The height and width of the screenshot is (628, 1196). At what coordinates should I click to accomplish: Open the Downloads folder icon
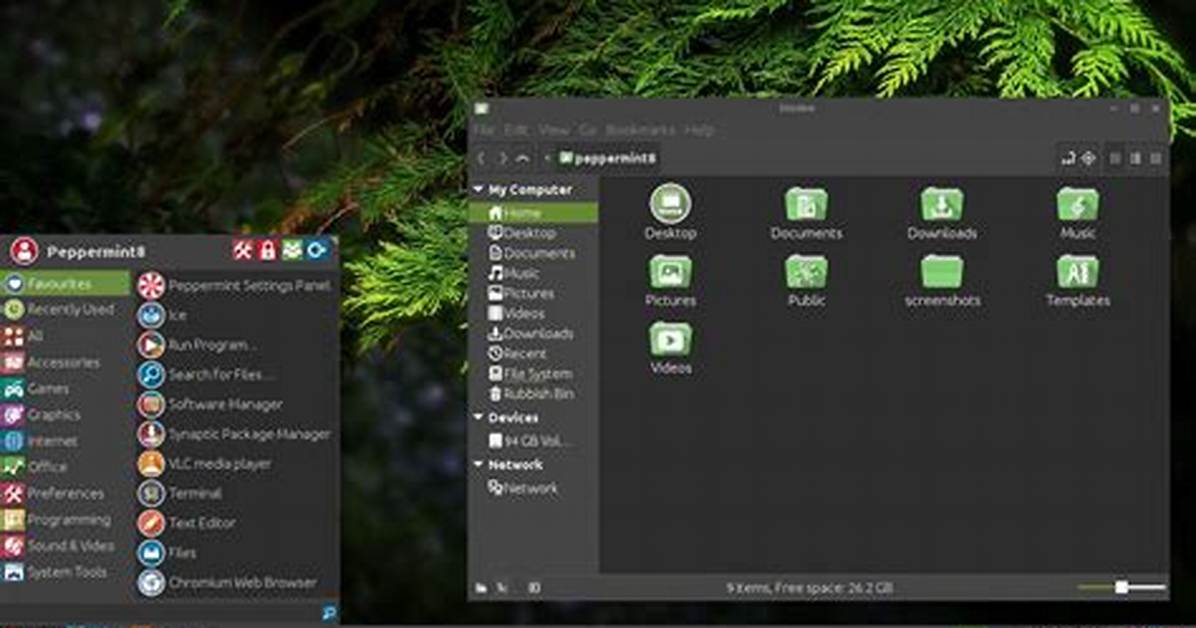942,214
